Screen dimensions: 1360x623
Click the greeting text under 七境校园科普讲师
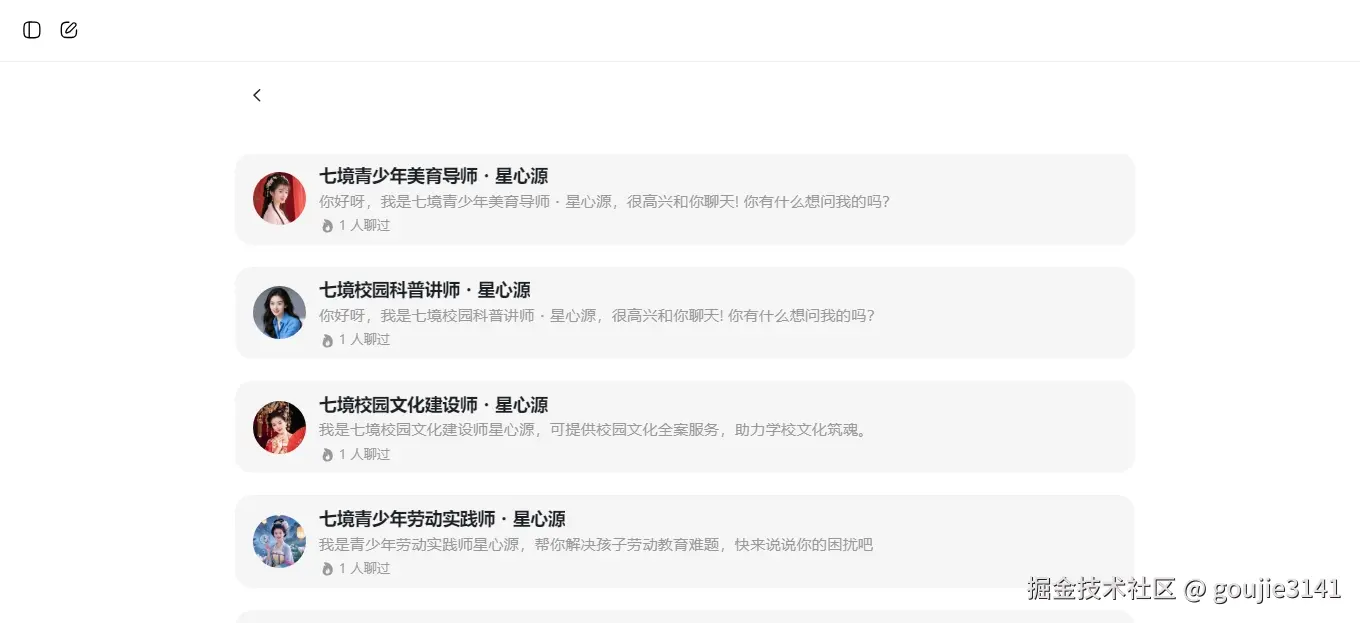tap(596, 315)
